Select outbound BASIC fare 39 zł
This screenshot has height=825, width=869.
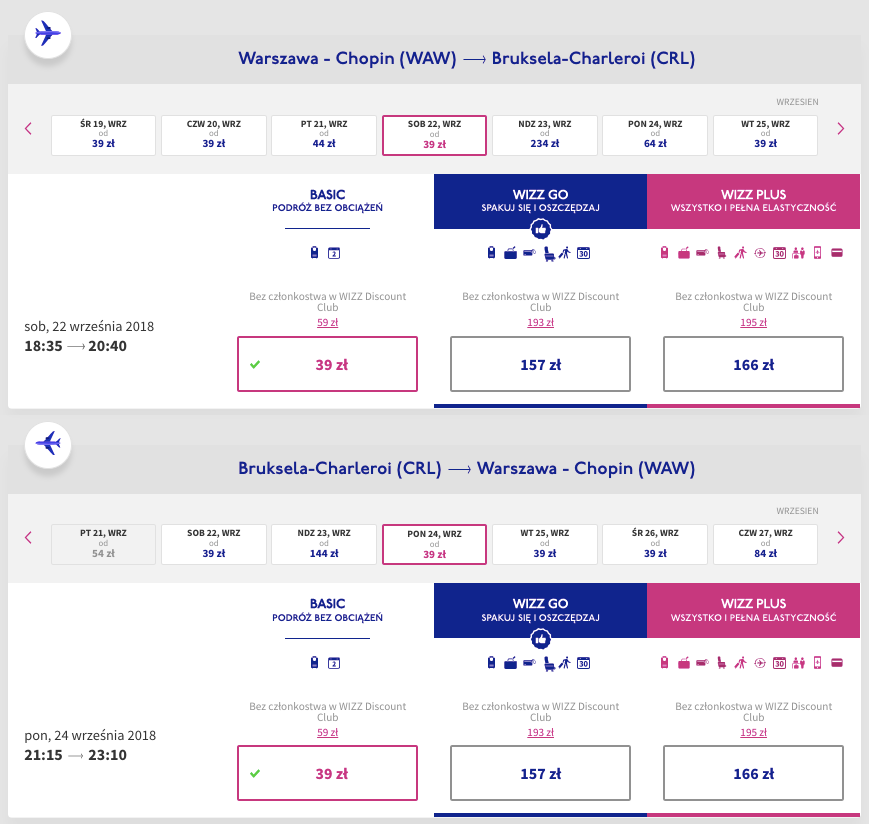(327, 364)
